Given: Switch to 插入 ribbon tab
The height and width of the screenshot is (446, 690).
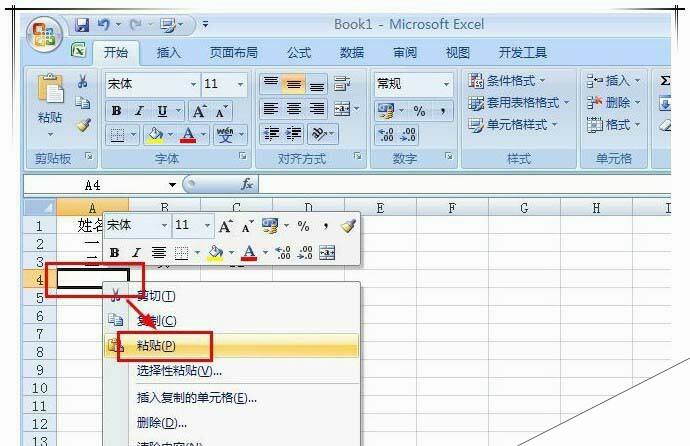Looking at the screenshot, I should [169, 53].
